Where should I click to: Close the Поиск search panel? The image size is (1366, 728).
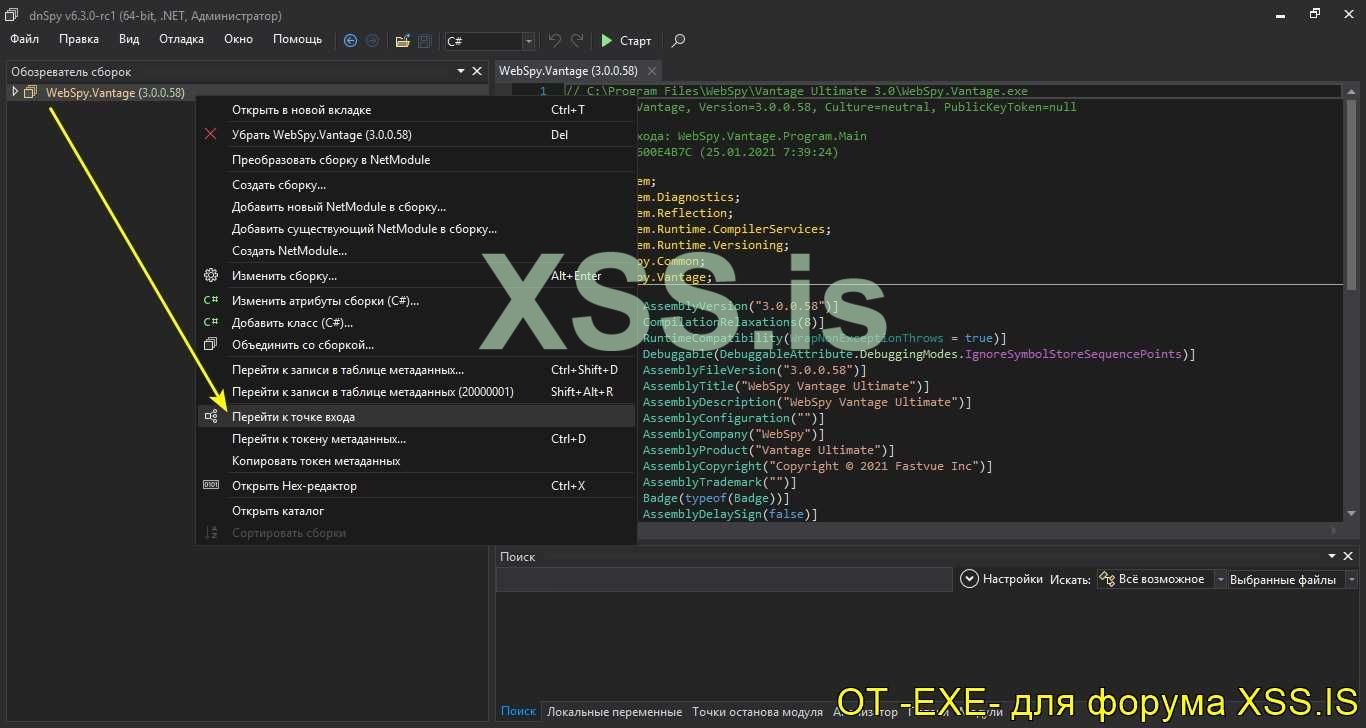point(1349,557)
